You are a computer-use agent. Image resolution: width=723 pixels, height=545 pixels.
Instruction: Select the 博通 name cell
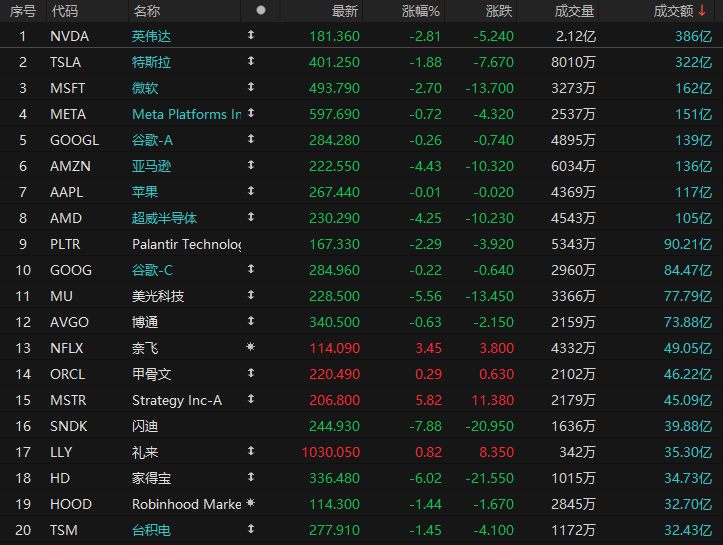pos(145,322)
